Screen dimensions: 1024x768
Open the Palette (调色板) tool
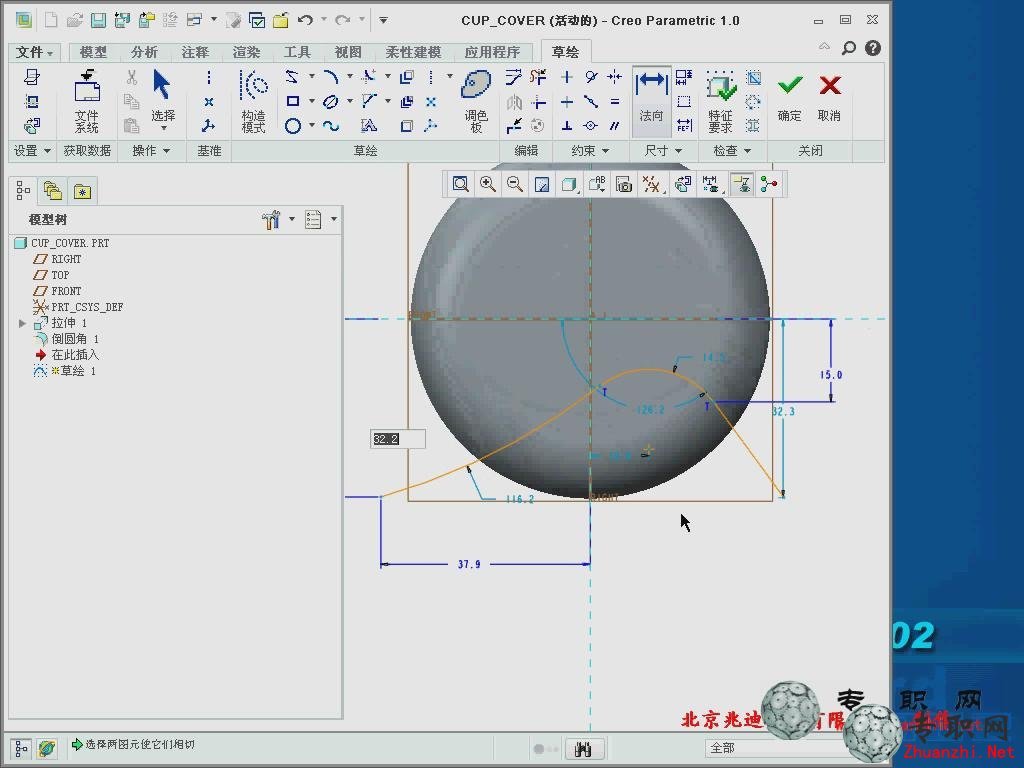(476, 101)
